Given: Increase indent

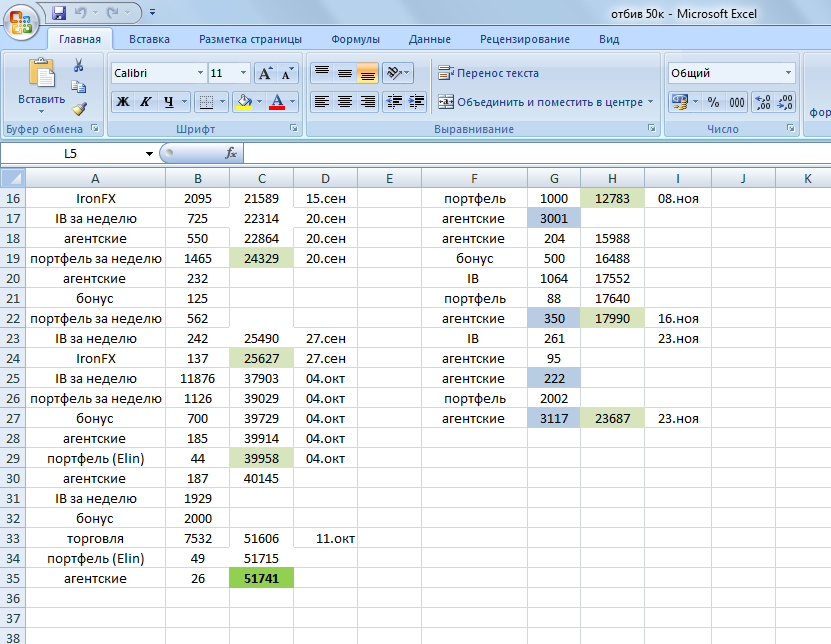Looking at the screenshot, I should tap(417, 102).
